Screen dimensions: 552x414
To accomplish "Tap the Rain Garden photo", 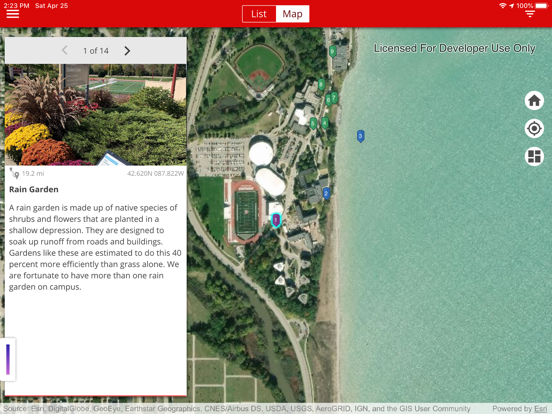I will [95, 114].
